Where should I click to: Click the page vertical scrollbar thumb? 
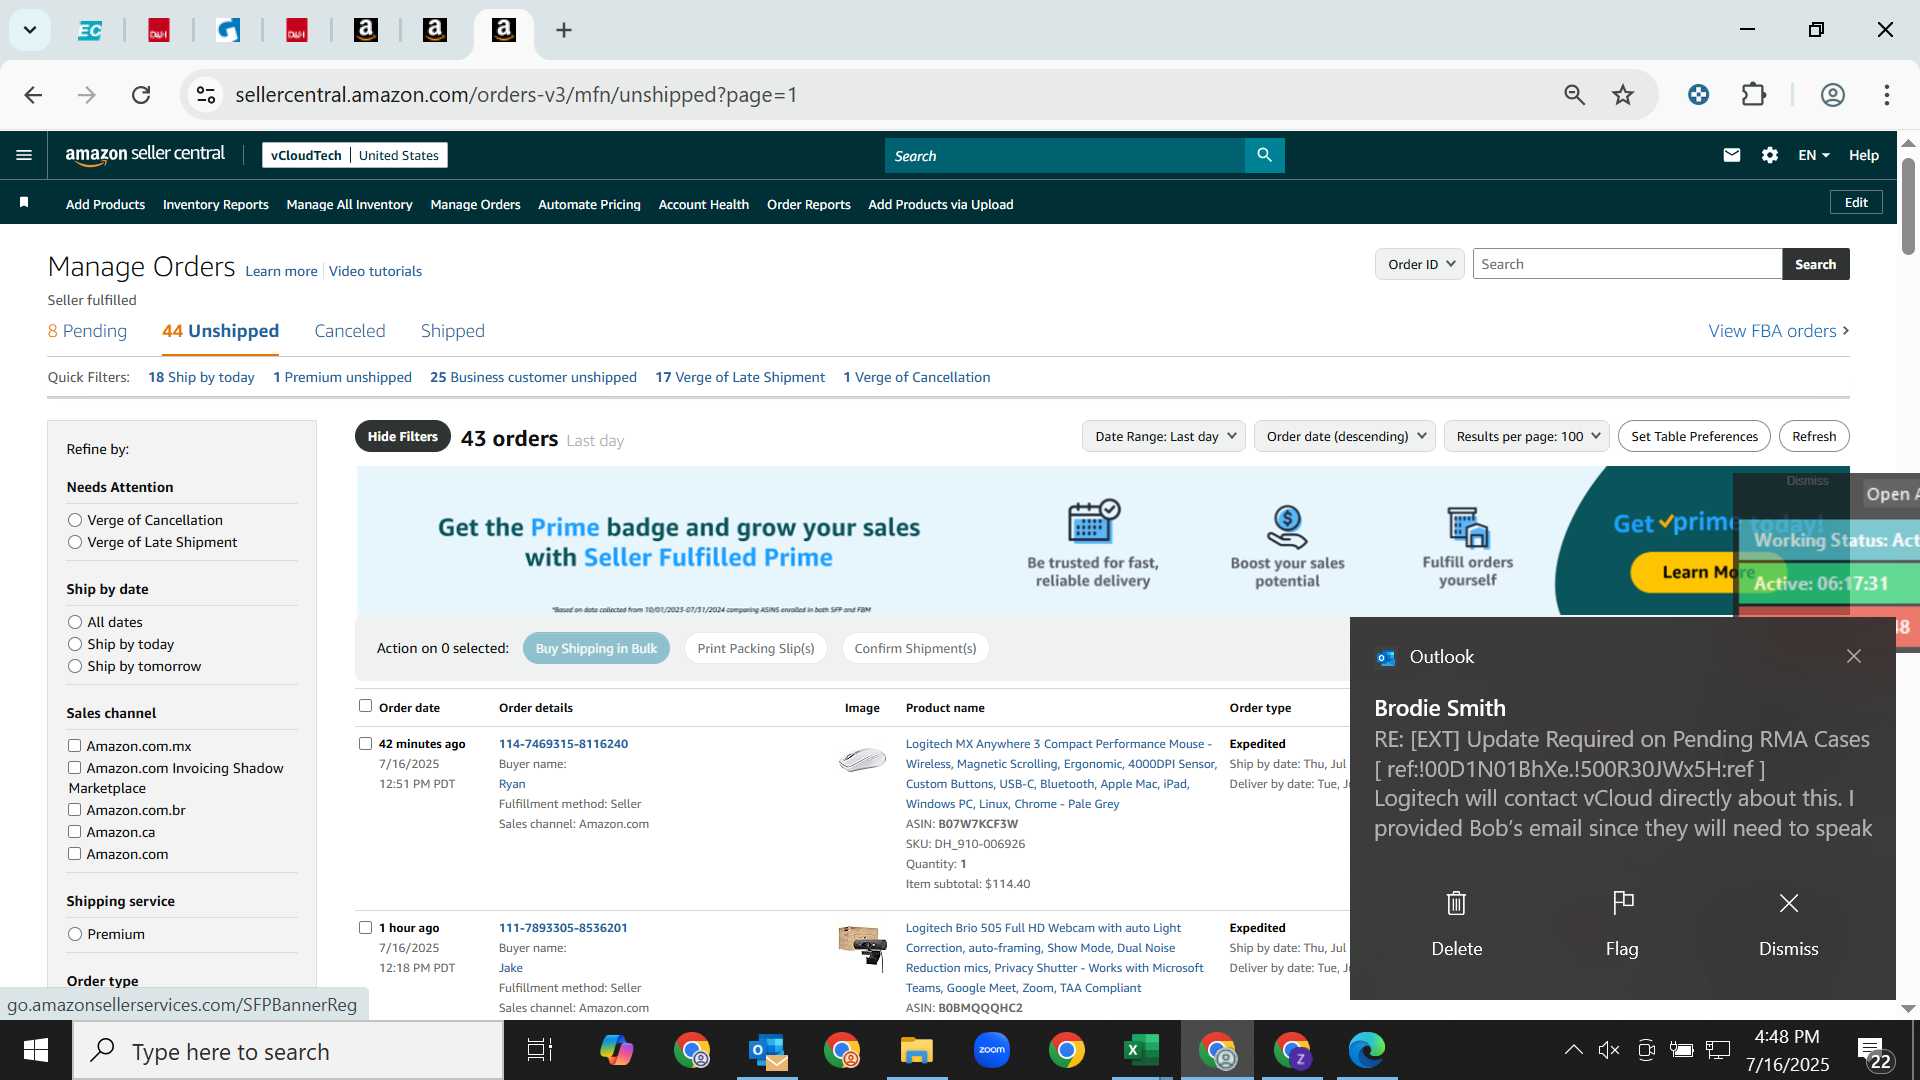(x=1908, y=205)
